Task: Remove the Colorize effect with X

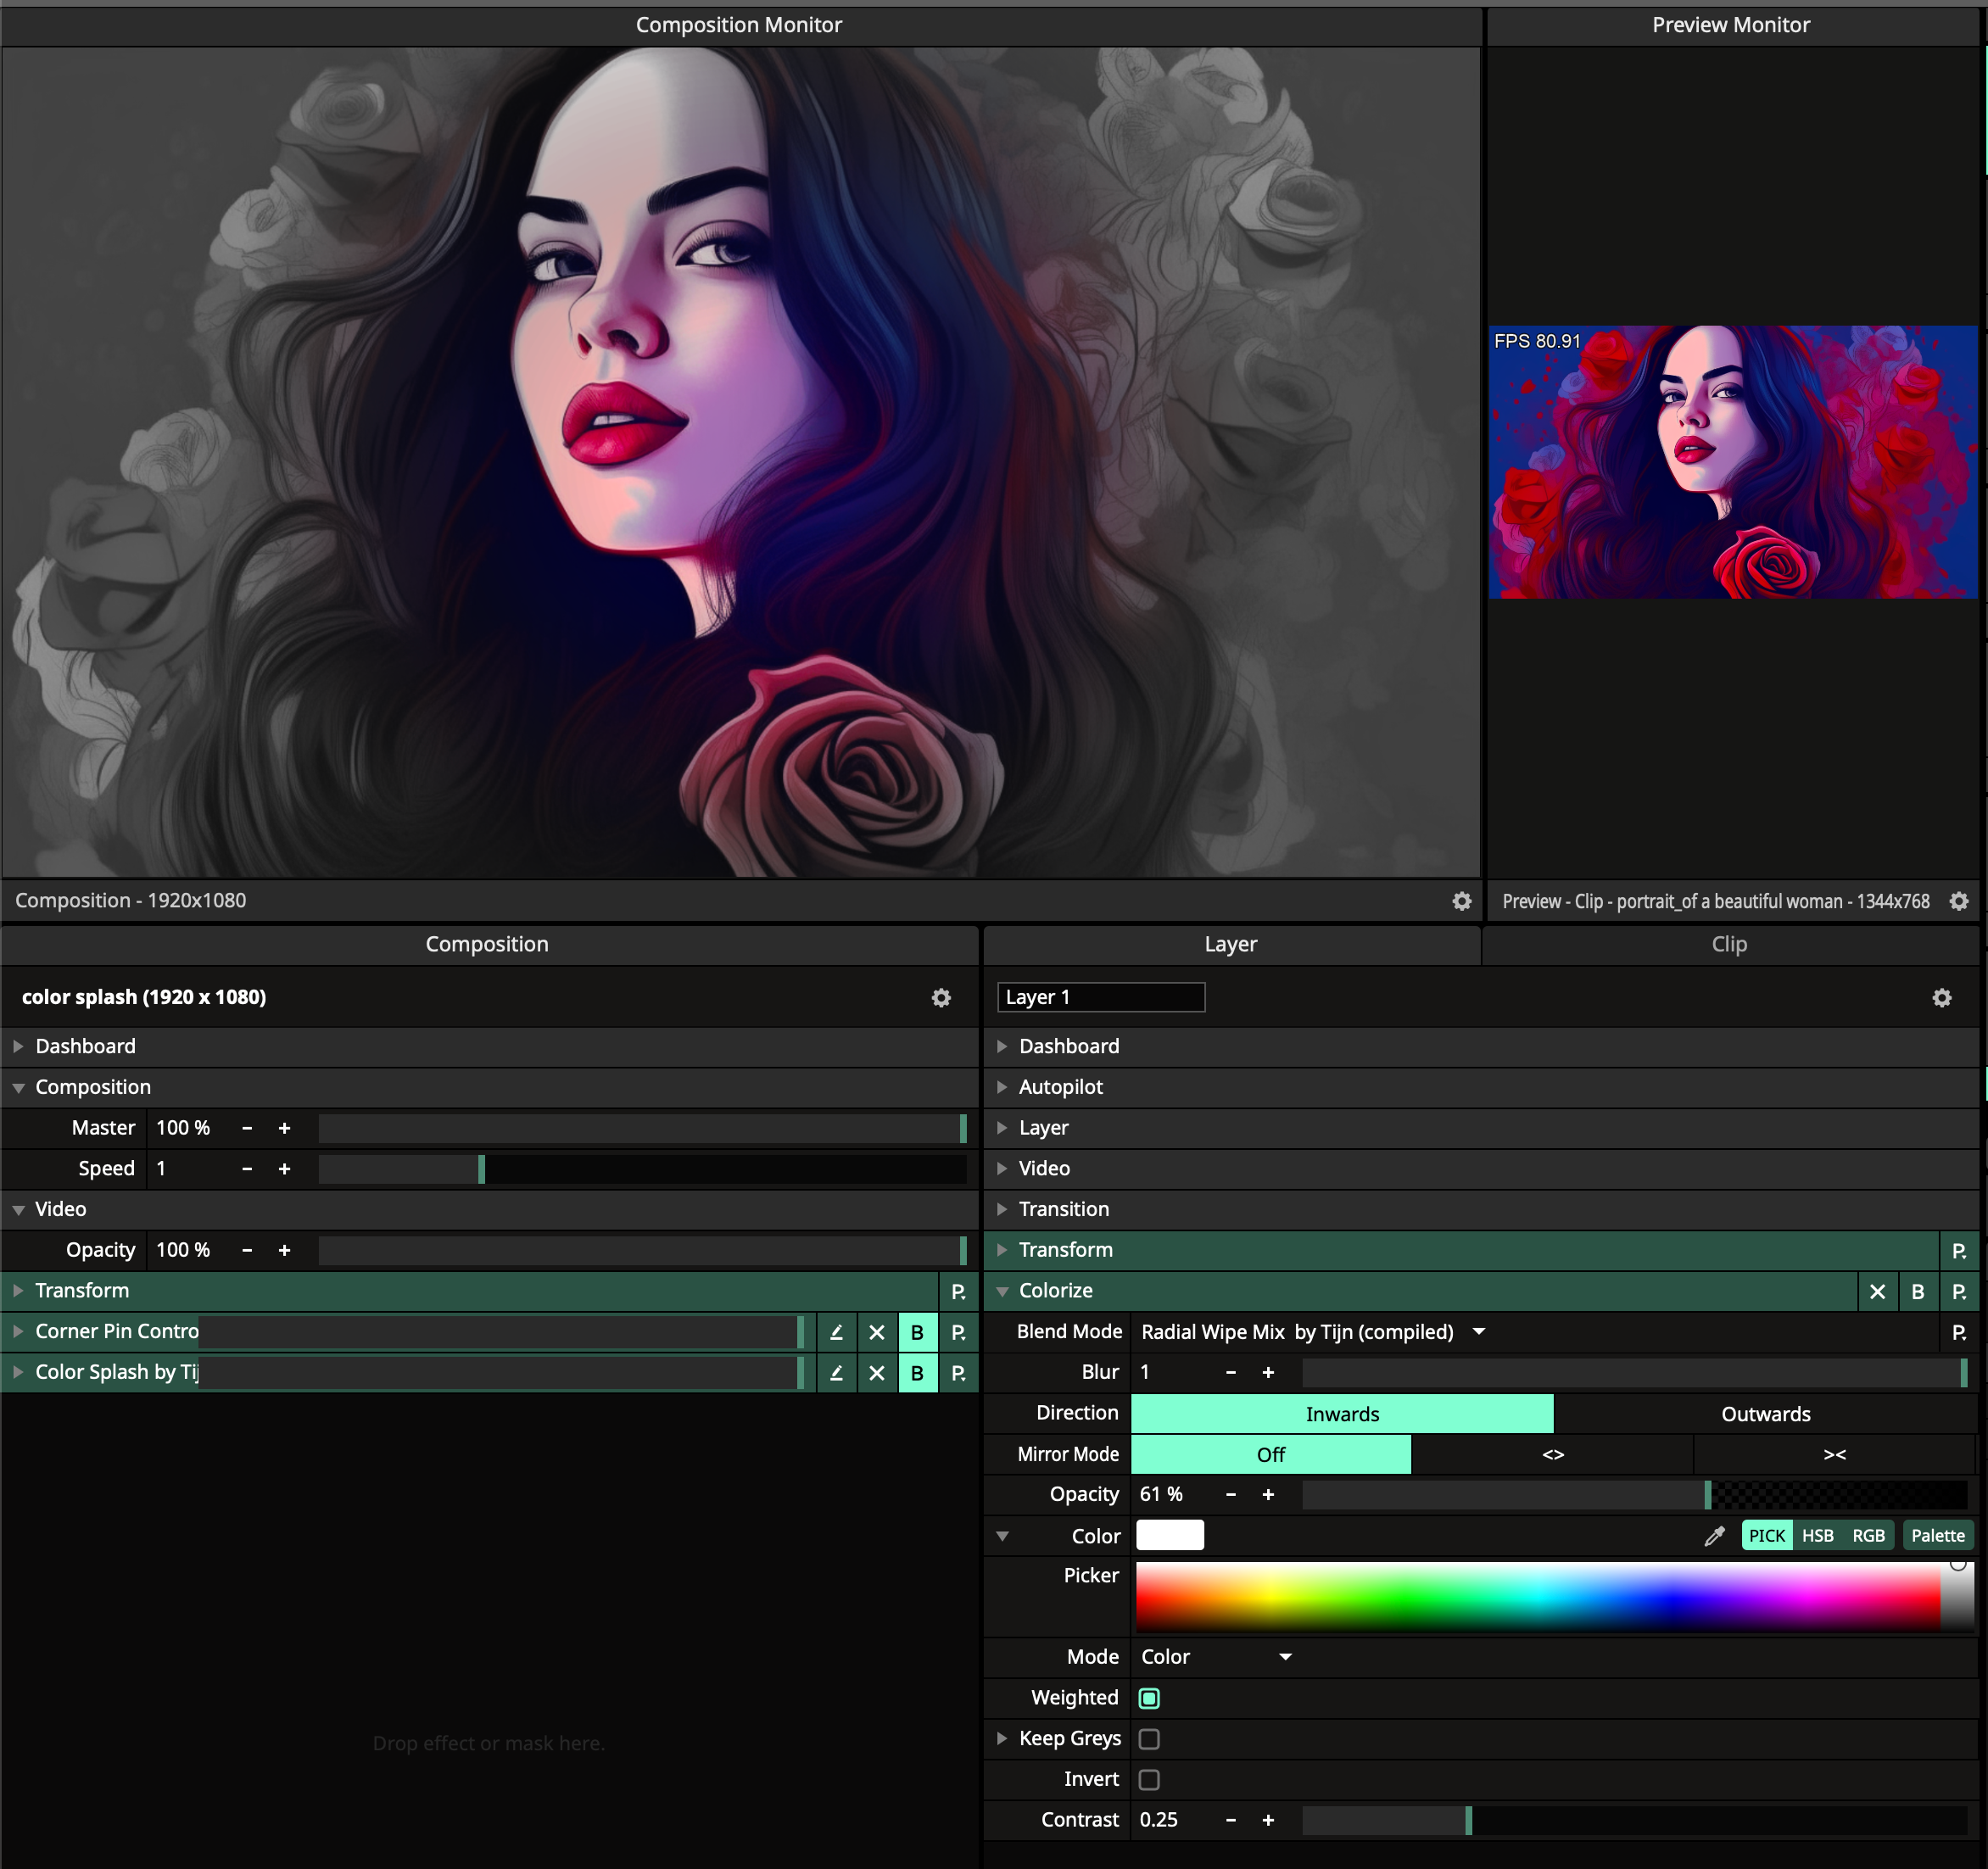Action: [x=1877, y=1292]
